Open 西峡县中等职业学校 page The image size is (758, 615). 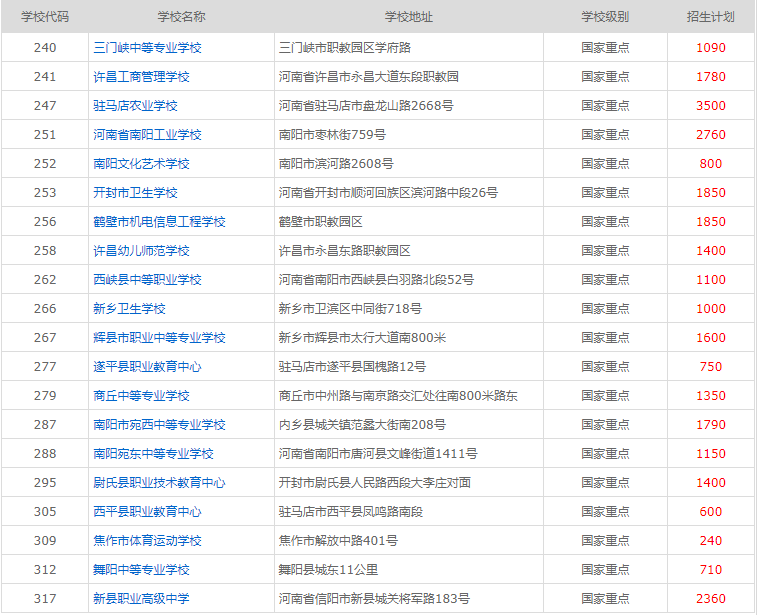coord(147,279)
